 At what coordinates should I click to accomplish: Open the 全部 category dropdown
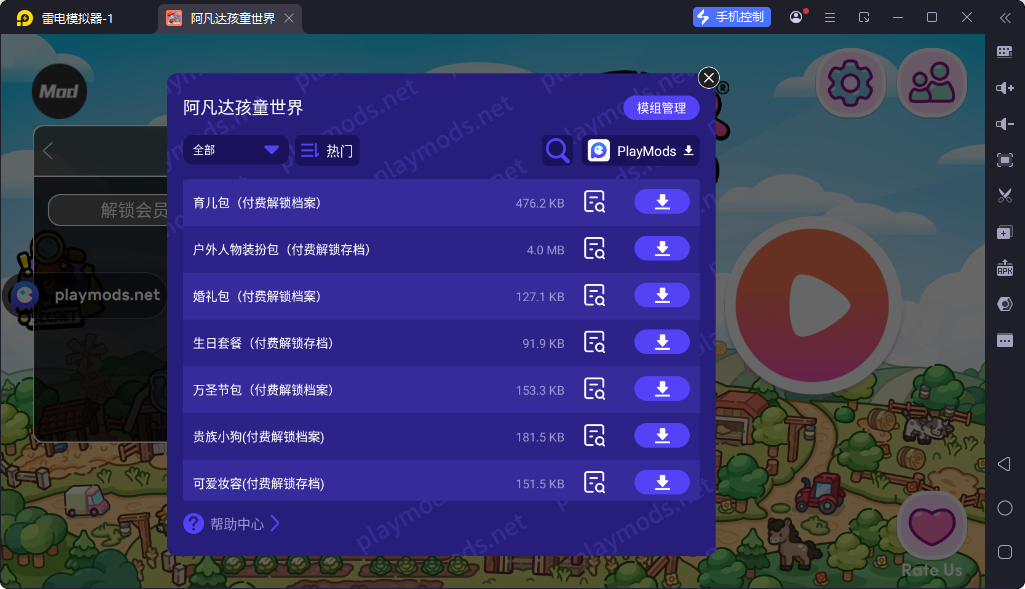point(235,150)
